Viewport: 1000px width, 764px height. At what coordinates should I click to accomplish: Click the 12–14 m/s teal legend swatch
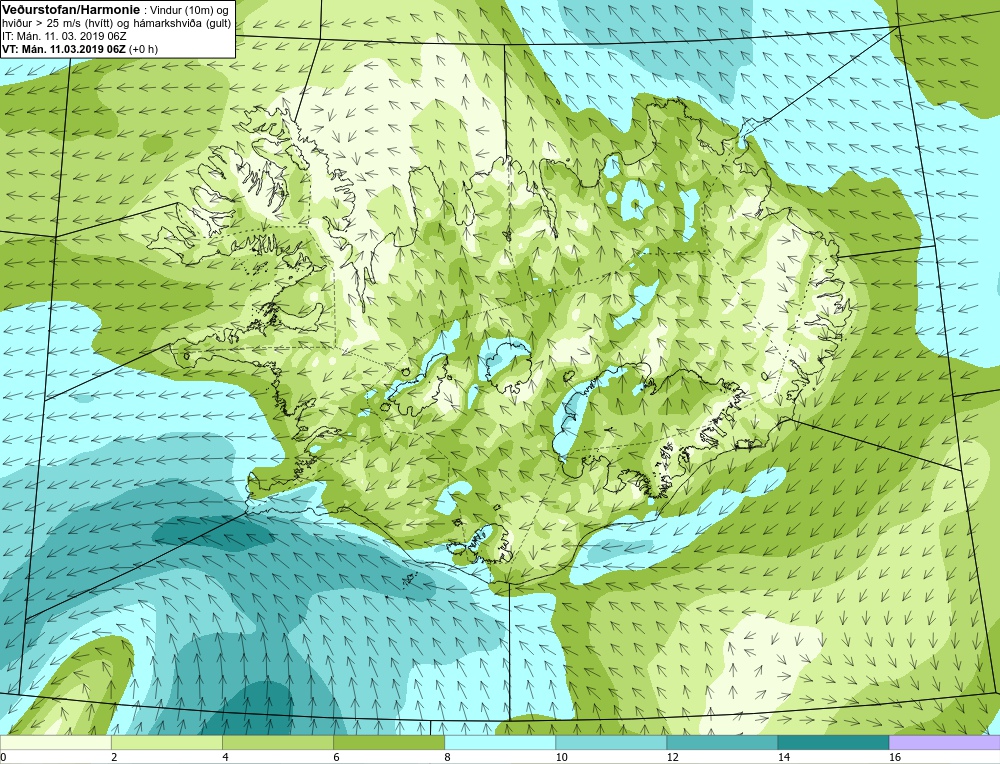coord(721,743)
